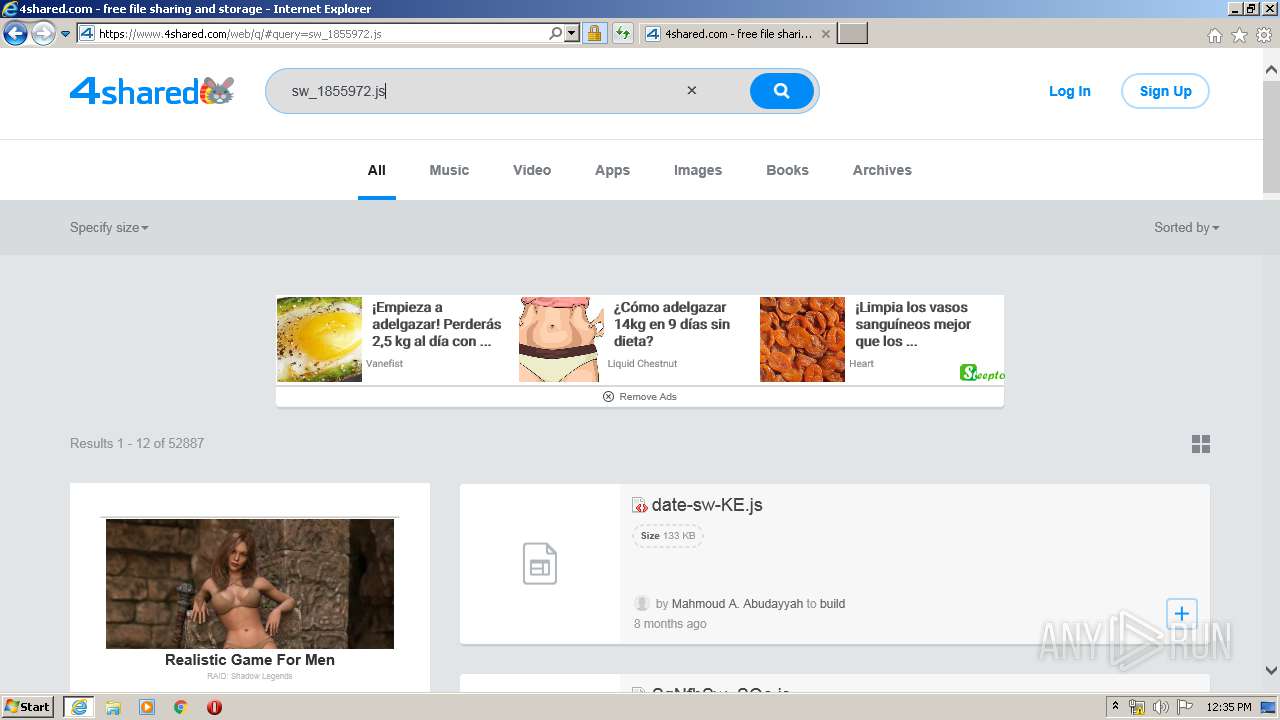The height and width of the screenshot is (720, 1280).
Task: Click the Log In link
Action: [1069, 91]
